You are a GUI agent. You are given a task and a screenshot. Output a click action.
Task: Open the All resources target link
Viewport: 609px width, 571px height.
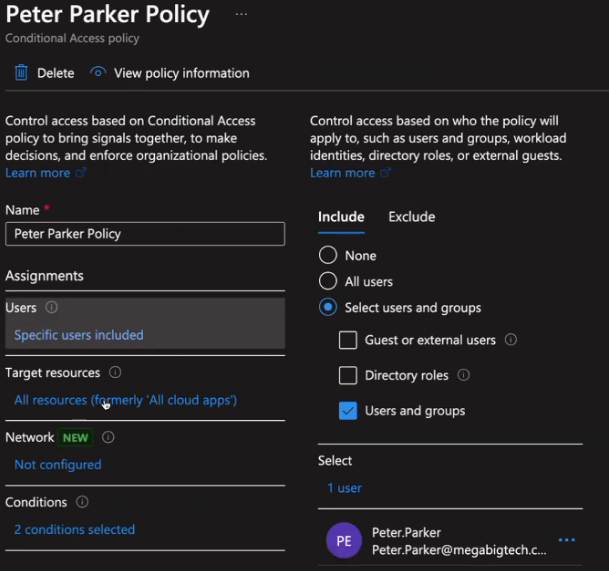[125, 400]
